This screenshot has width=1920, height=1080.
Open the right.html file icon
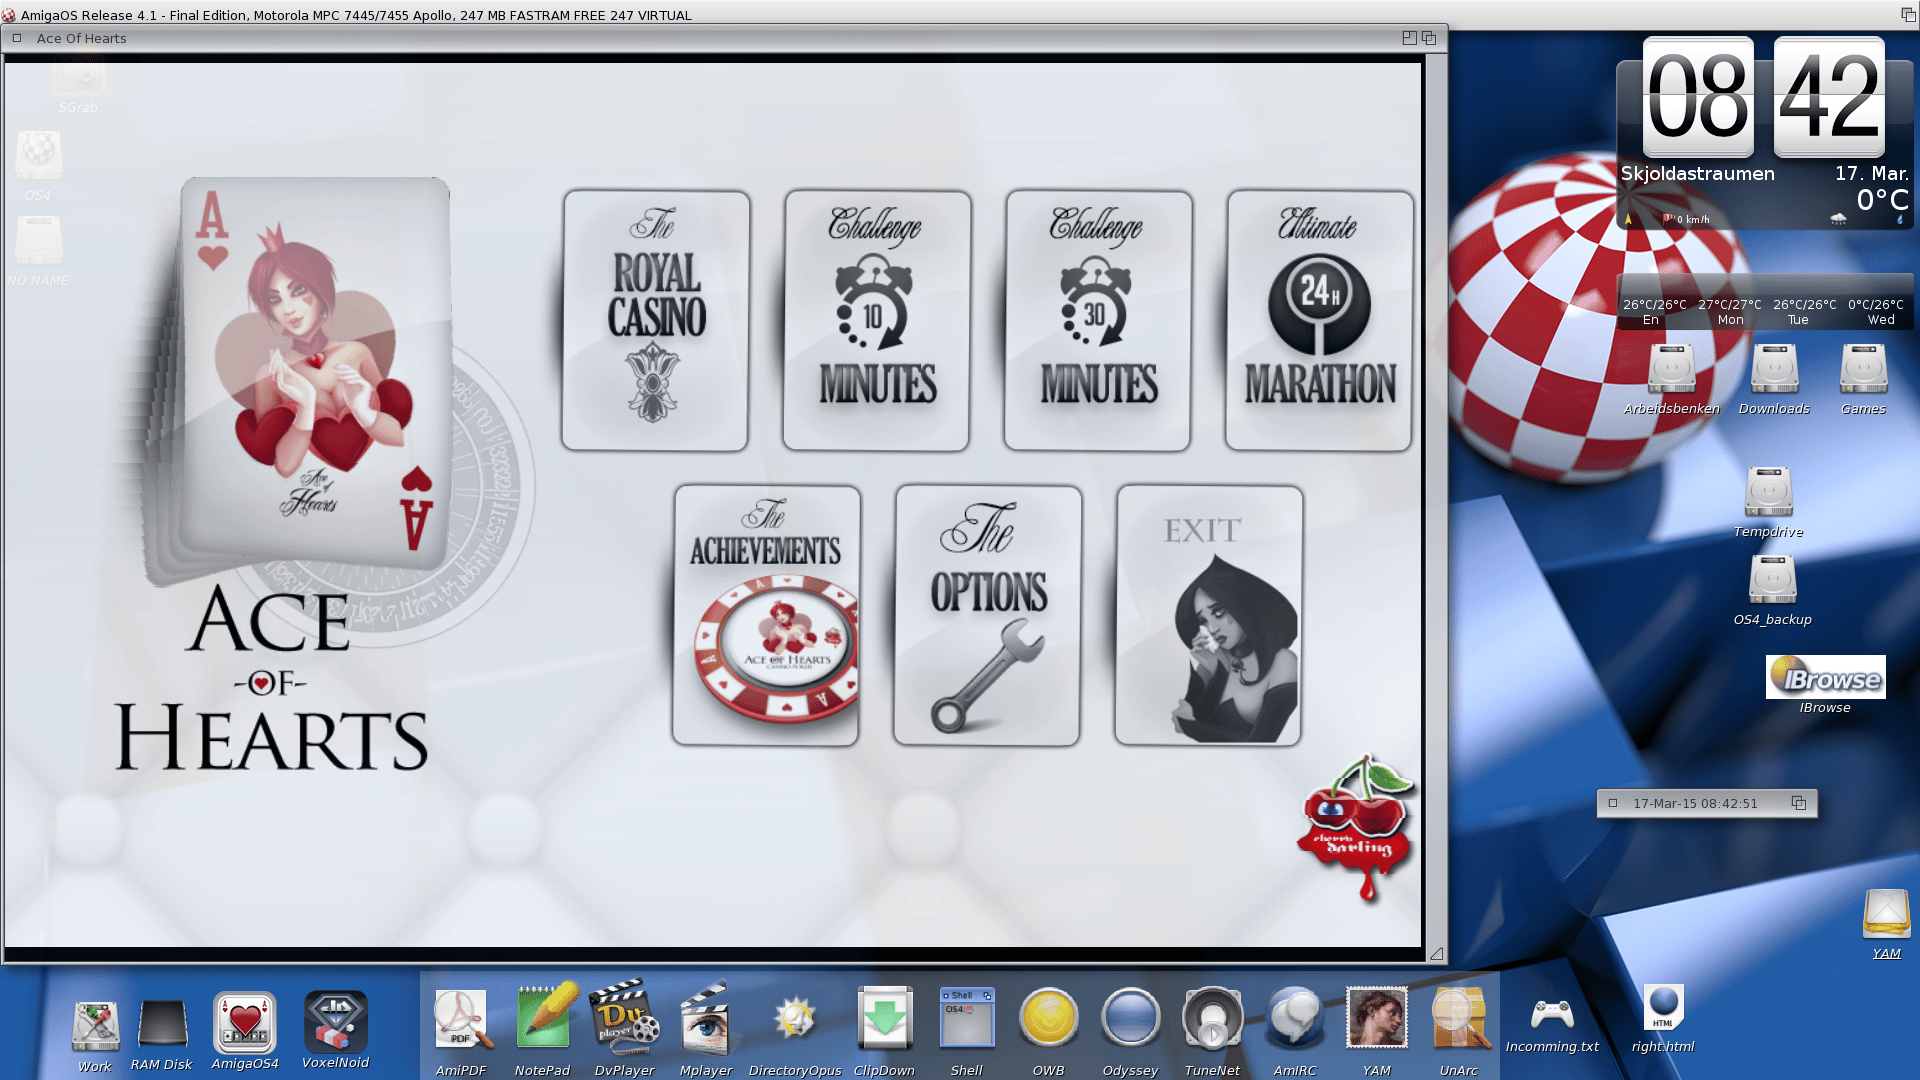(x=1663, y=1008)
